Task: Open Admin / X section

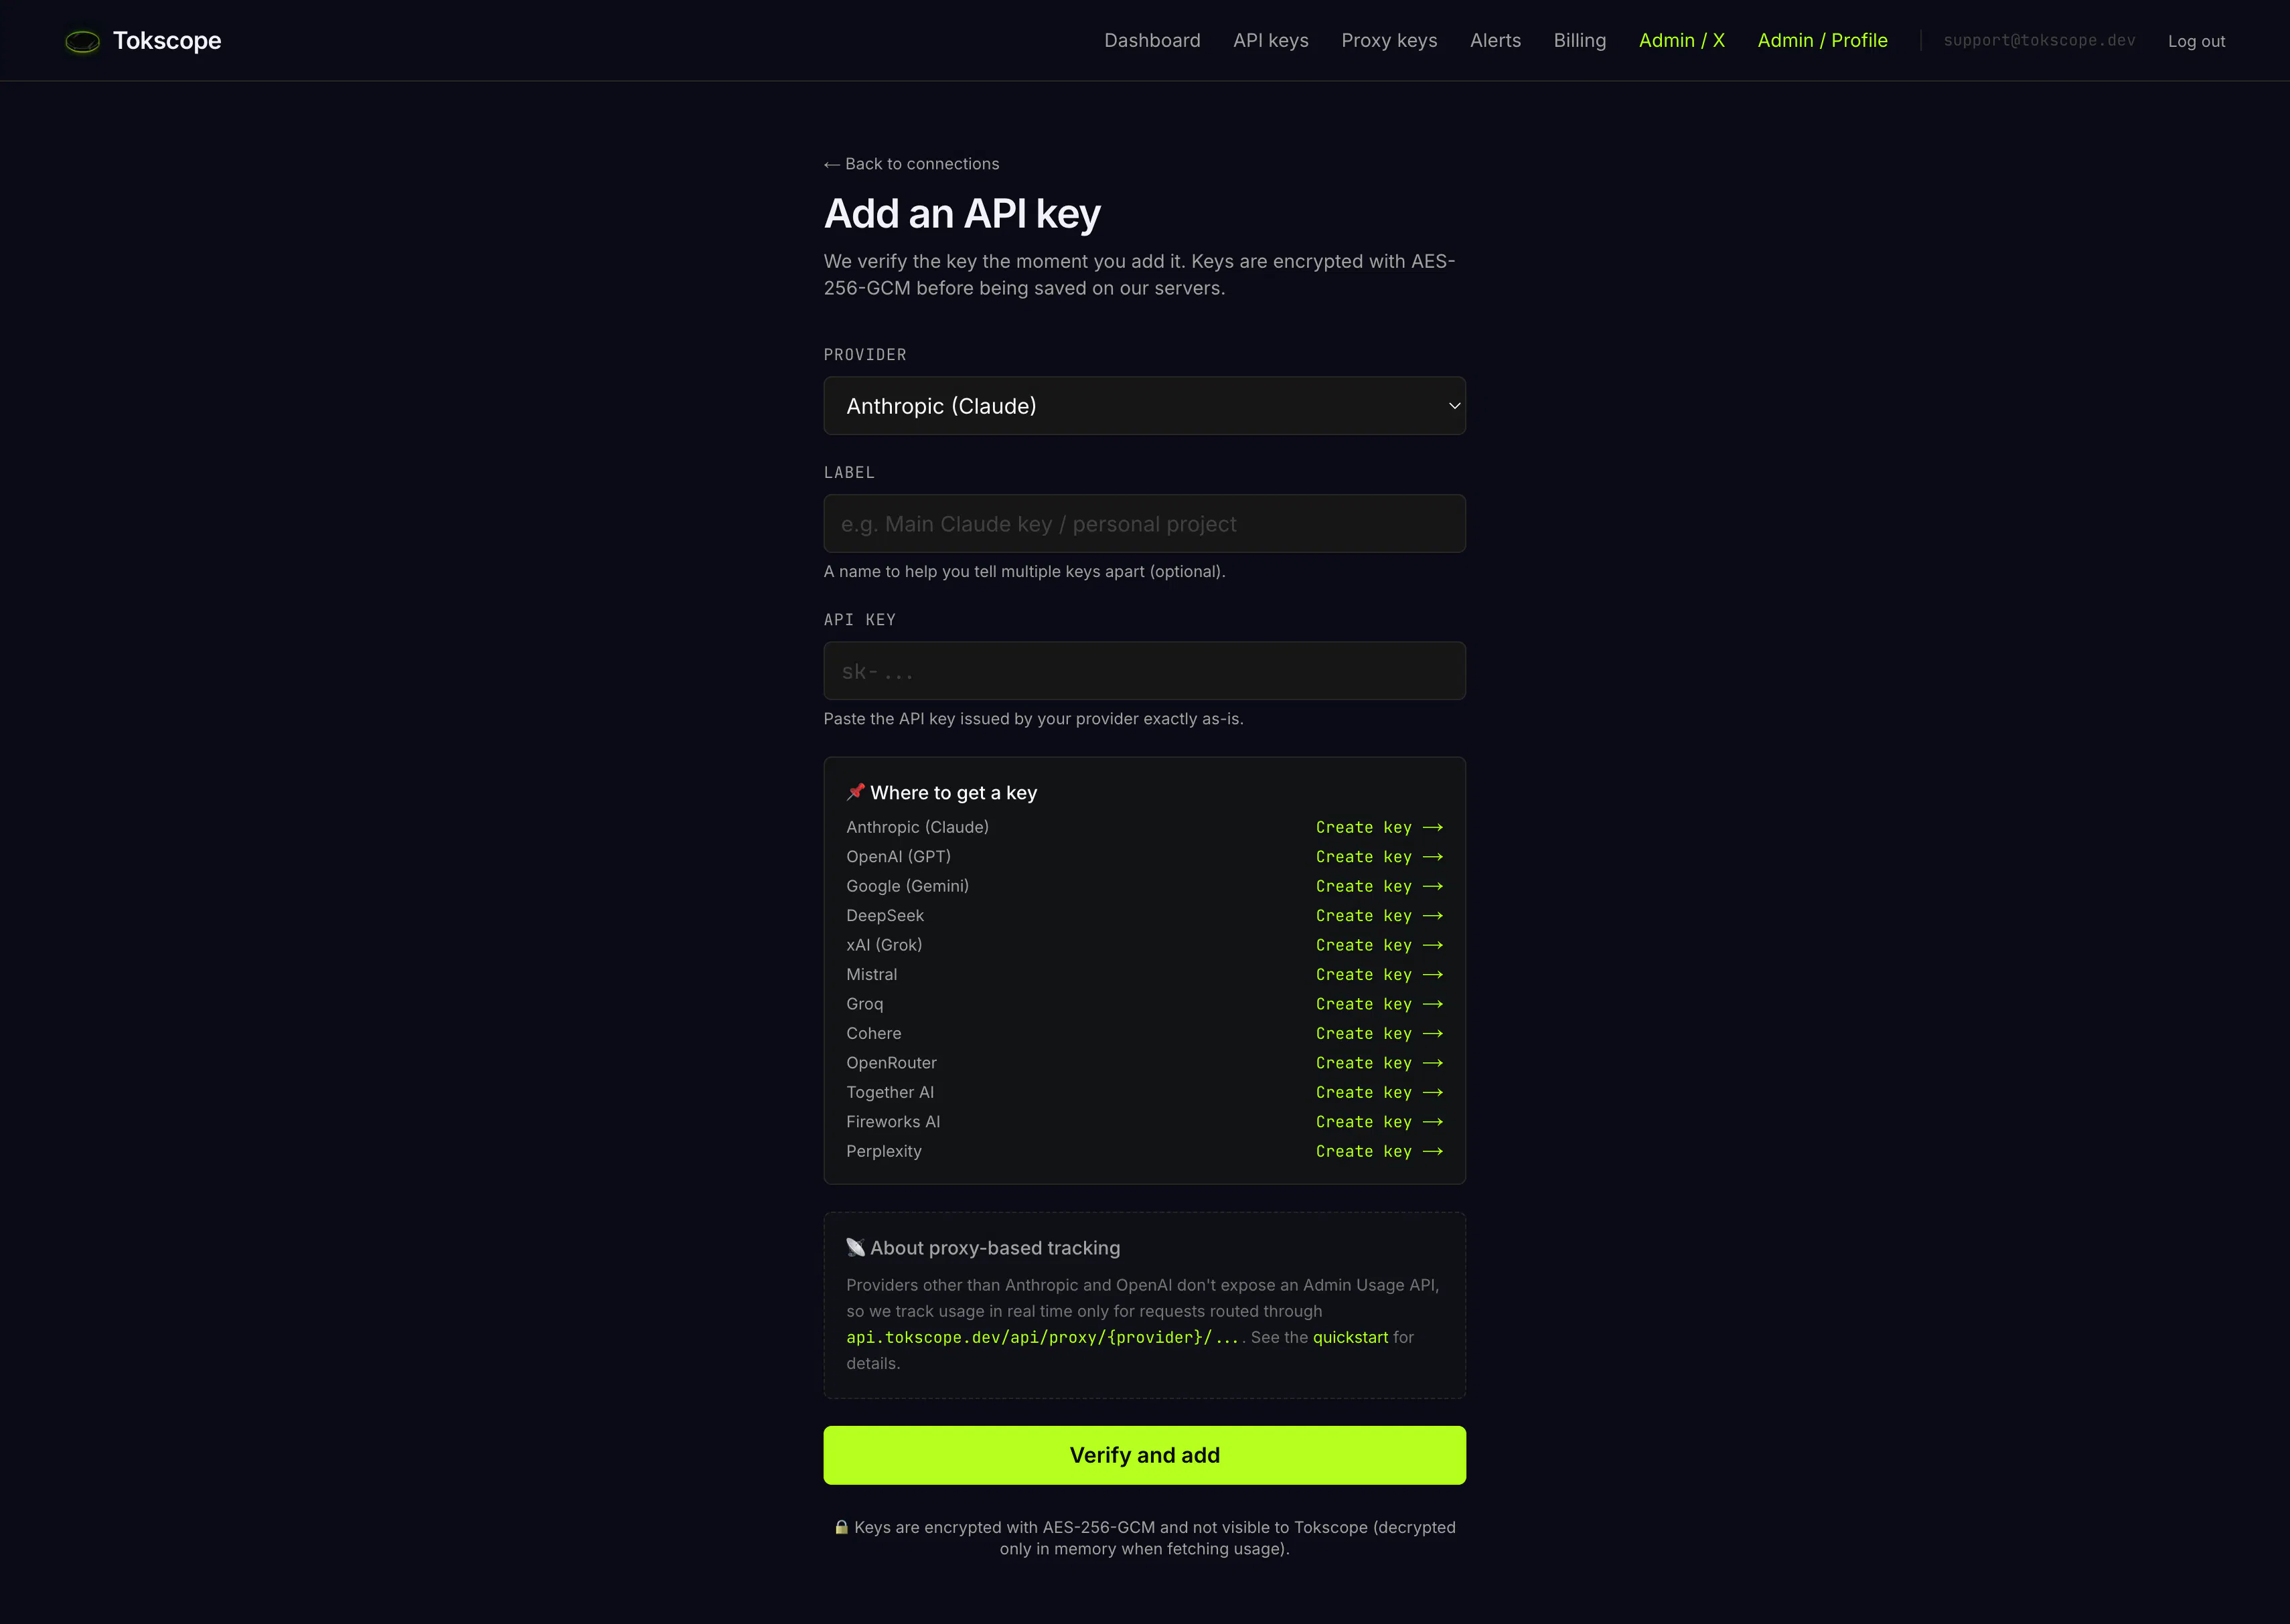Action: (1682, 41)
